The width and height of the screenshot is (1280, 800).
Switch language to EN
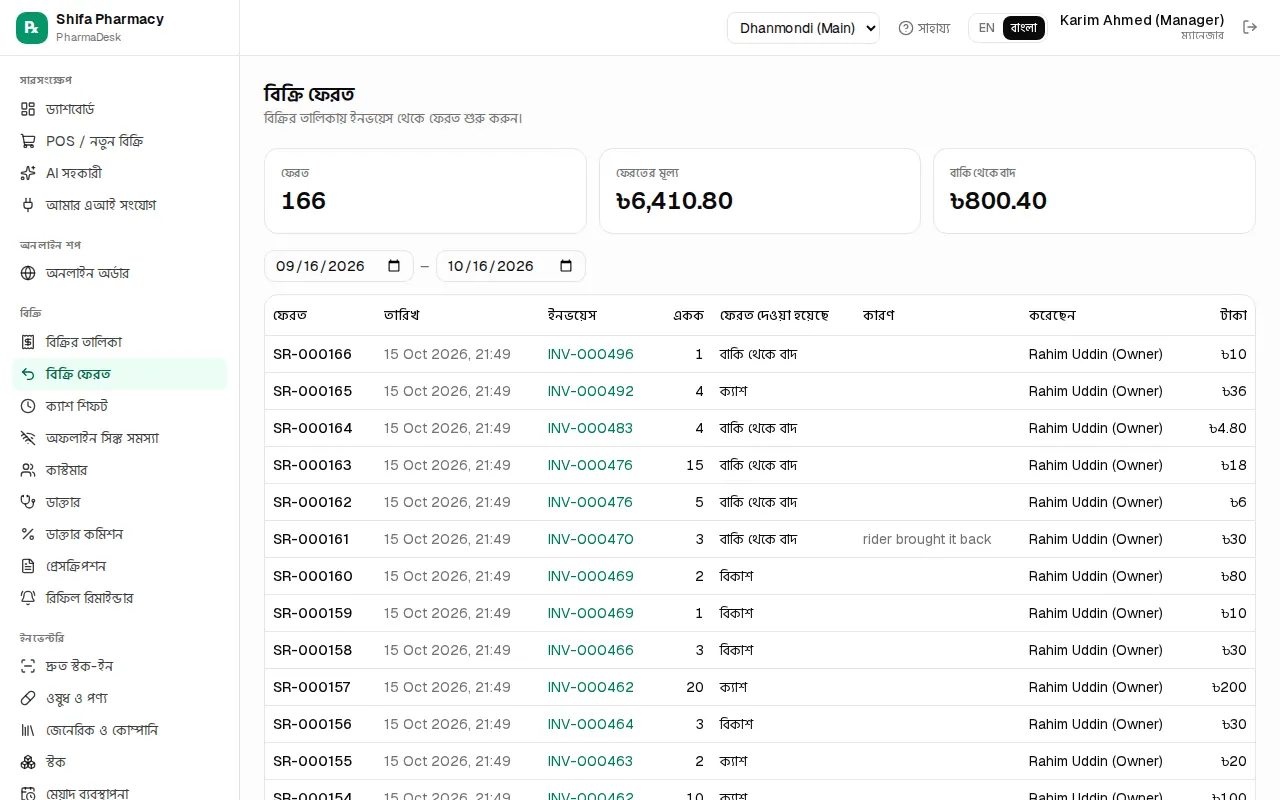coord(987,28)
